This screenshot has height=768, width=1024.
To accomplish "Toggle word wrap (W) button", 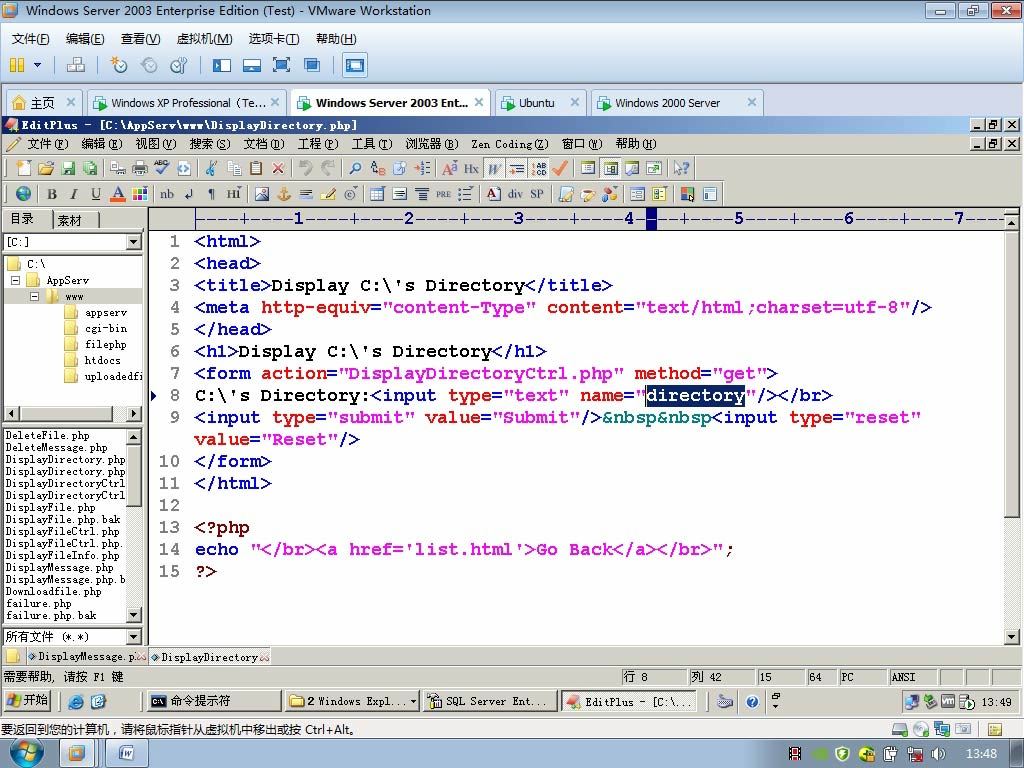I will 494,168.
